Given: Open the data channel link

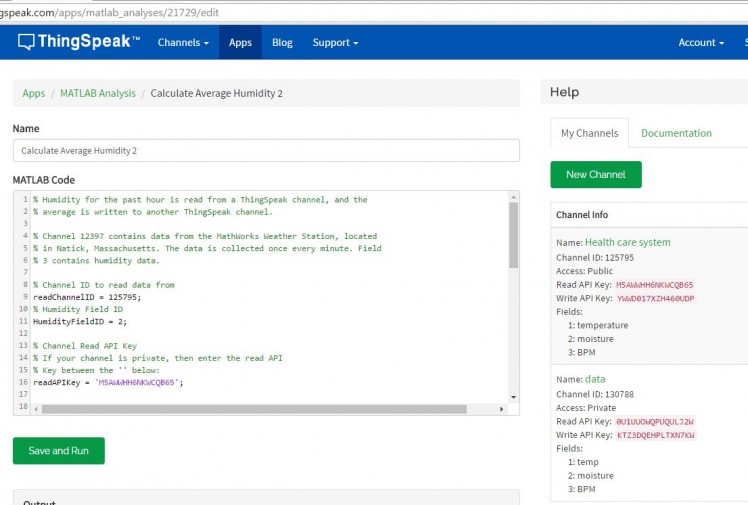Looking at the screenshot, I should [595, 379].
